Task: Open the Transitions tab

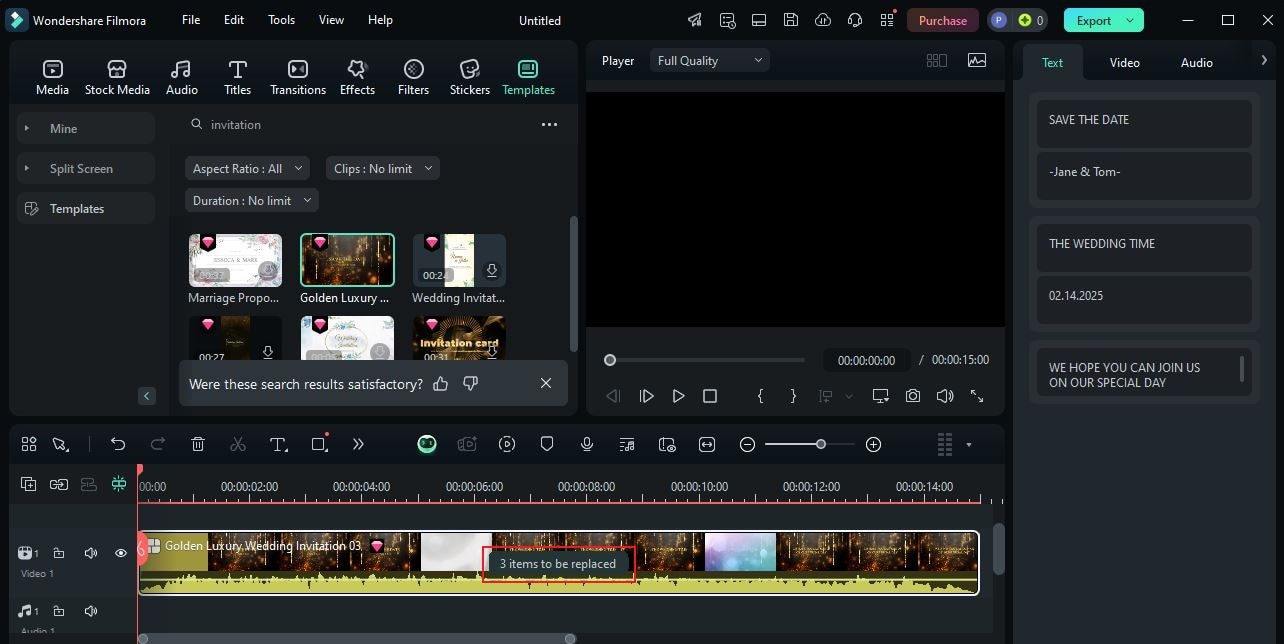Action: 298,77
